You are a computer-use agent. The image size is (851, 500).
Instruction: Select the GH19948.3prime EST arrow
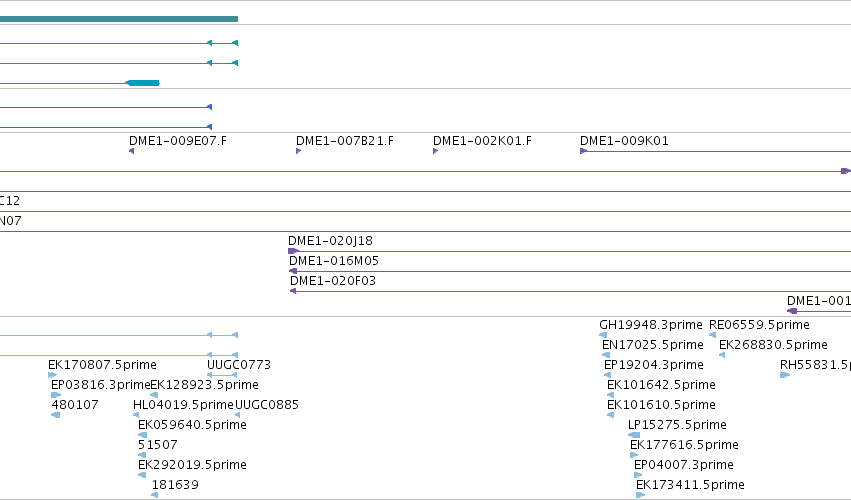coord(603,335)
